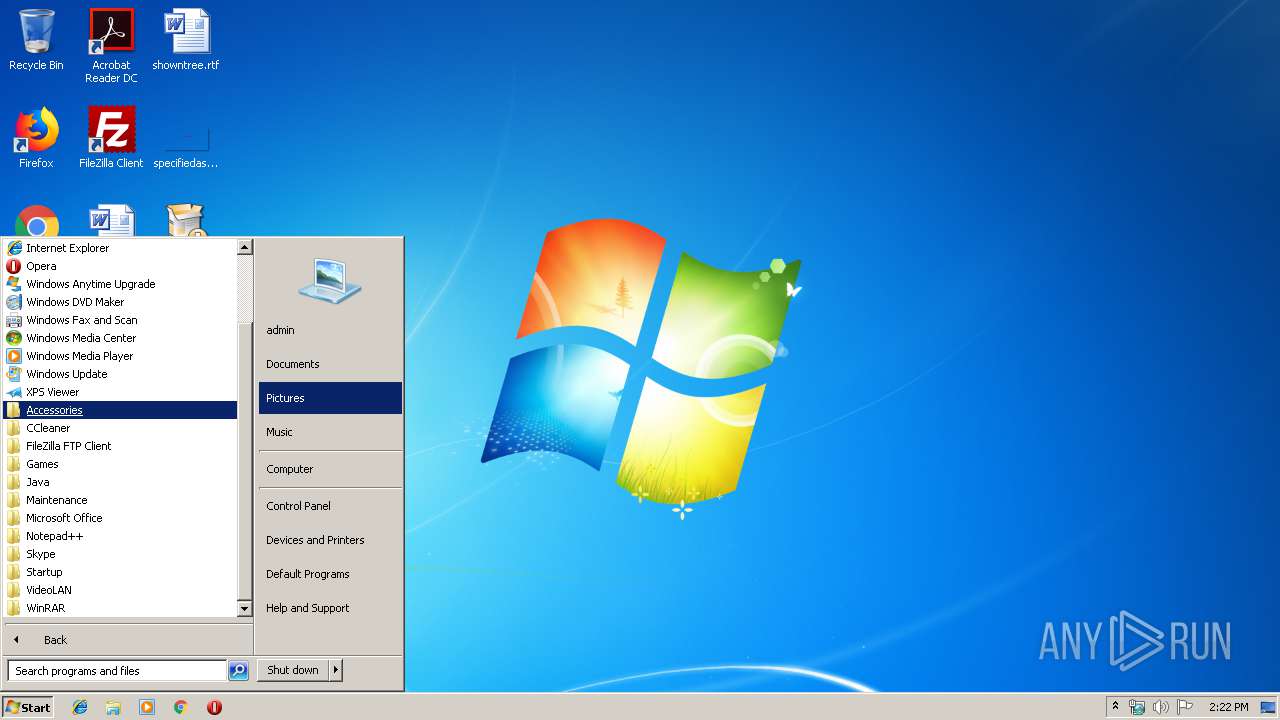Open Pictures from Start menu
This screenshot has height=720, width=1280.
(330, 398)
